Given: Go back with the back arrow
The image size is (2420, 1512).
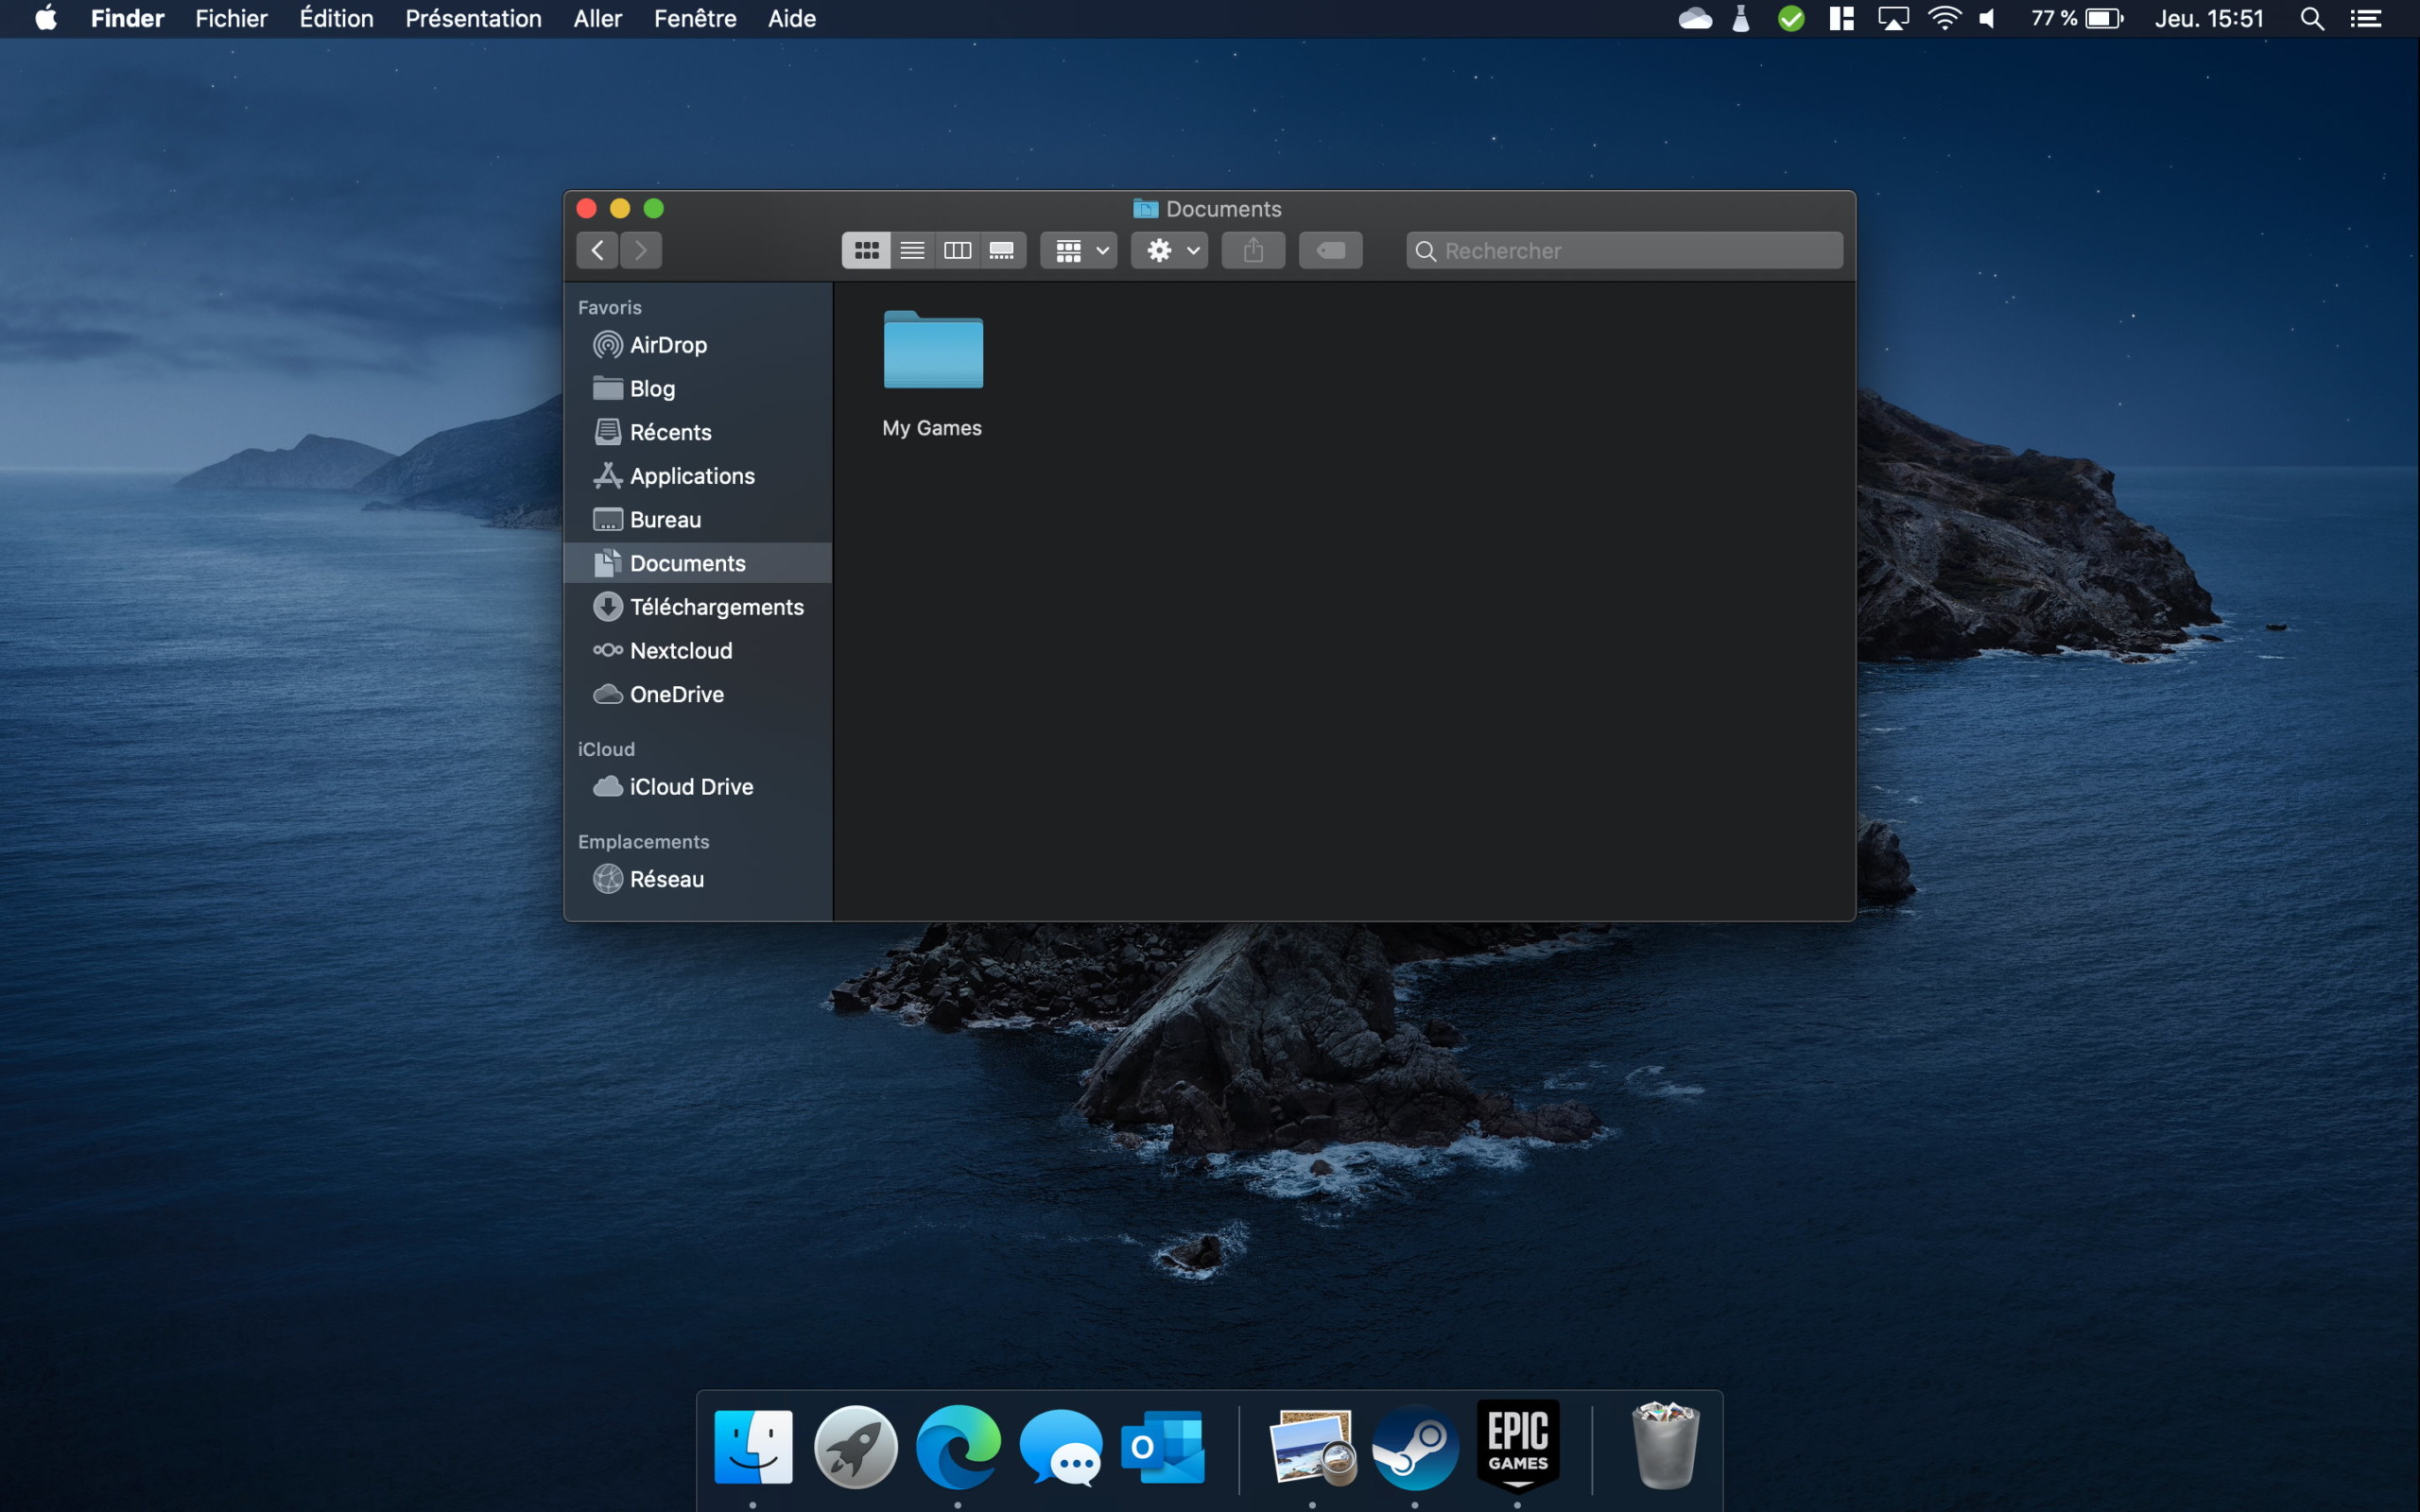Looking at the screenshot, I should (x=597, y=250).
